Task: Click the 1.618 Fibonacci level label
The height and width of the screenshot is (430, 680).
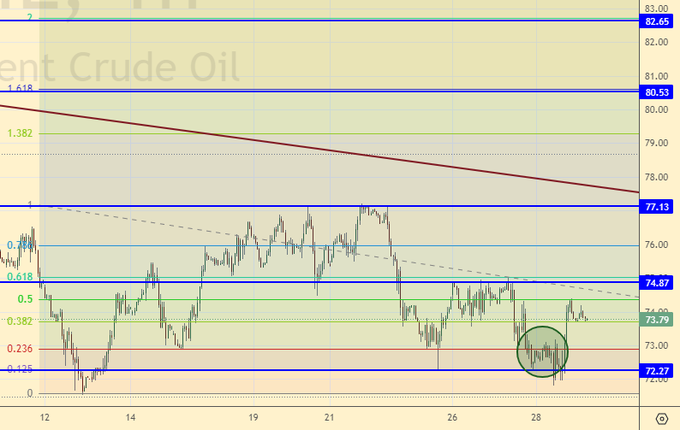Action: [x=20, y=89]
